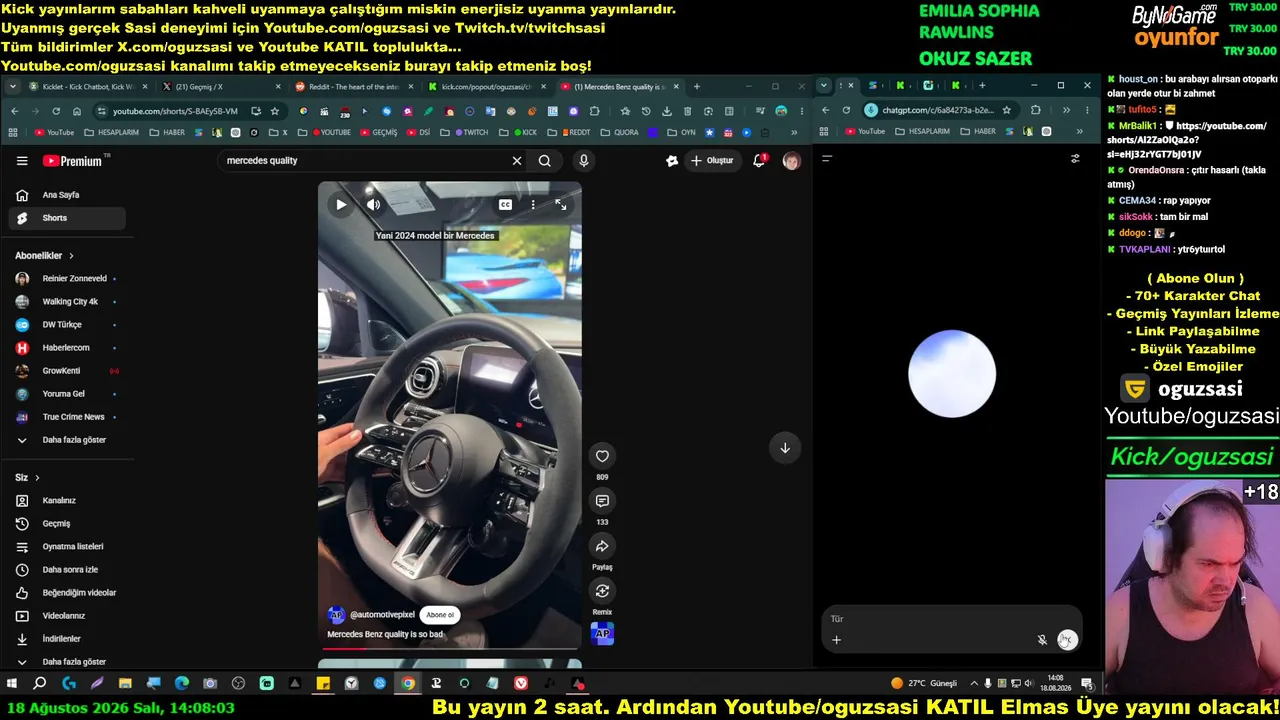Toggle closed captions on the short
This screenshot has width=1280, height=720.
[x=506, y=205]
